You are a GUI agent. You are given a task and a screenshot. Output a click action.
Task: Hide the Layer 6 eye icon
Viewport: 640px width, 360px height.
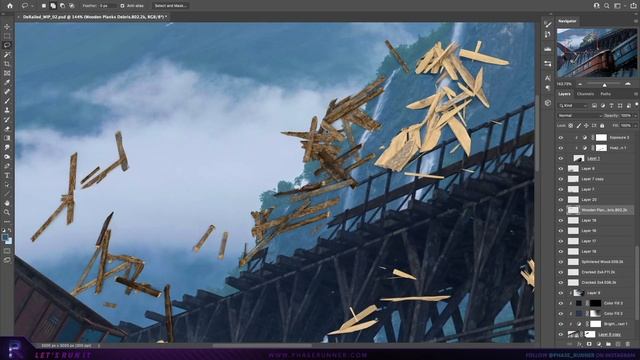(561, 169)
